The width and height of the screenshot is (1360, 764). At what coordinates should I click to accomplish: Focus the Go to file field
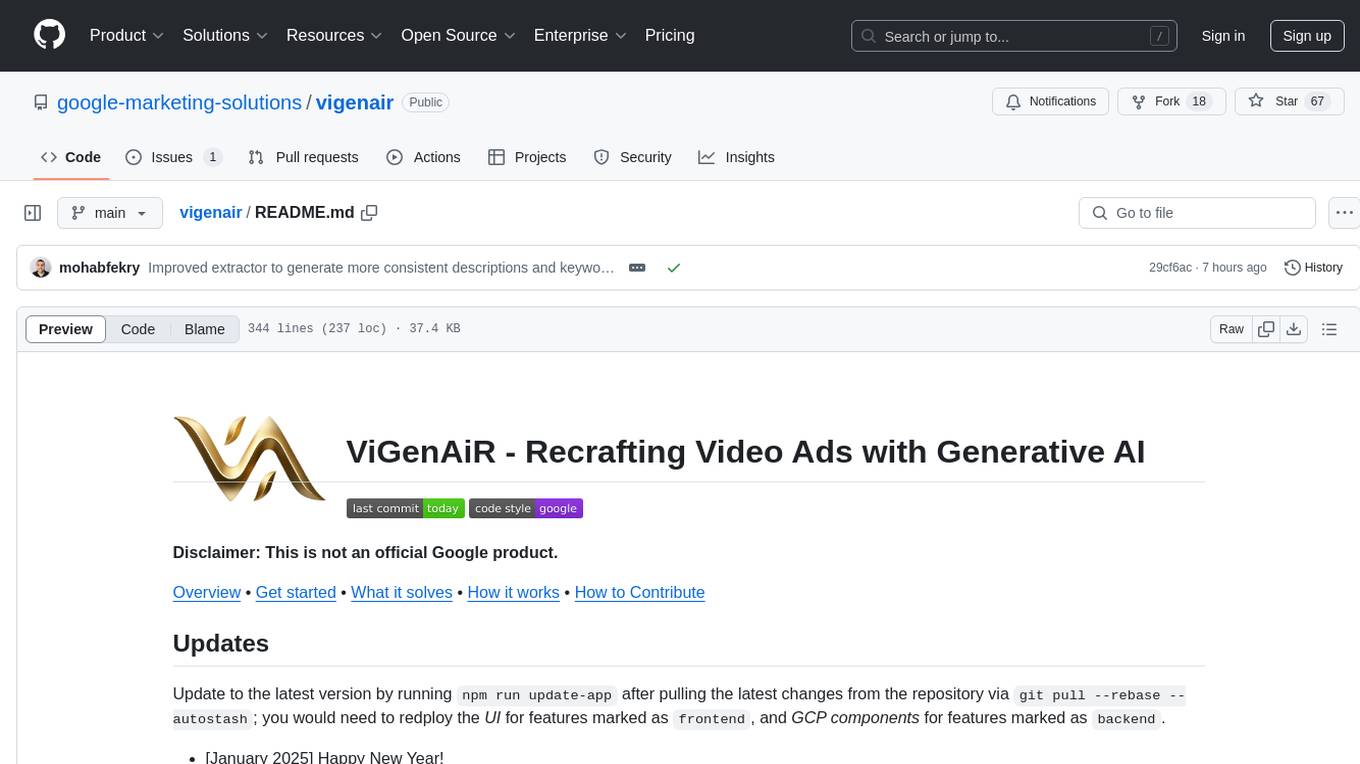click(x=1197, y=213)
